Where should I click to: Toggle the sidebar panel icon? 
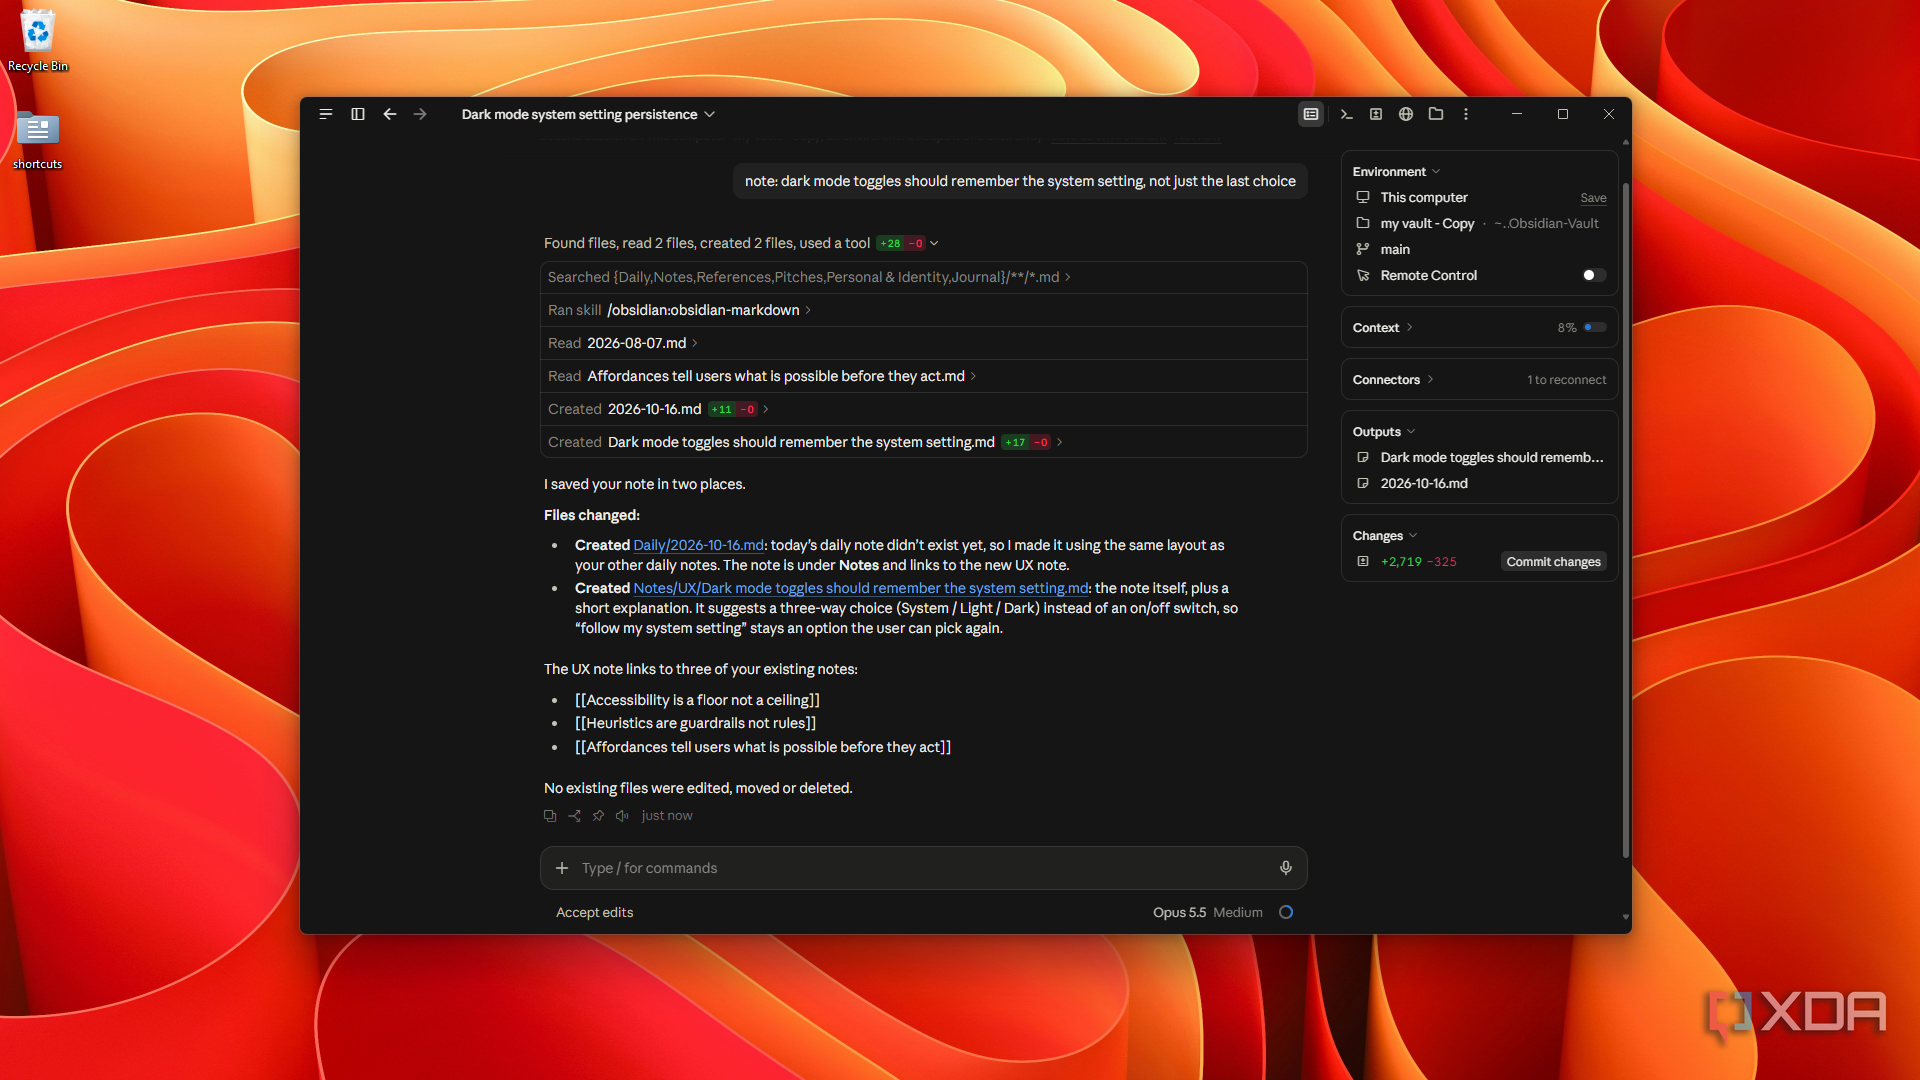coord(358,114)
